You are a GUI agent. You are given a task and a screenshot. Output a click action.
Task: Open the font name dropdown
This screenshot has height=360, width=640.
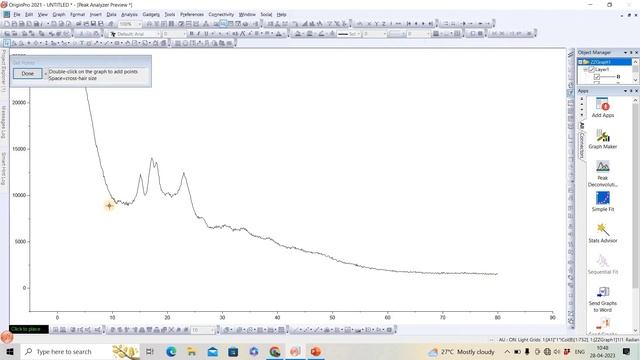click(158, 34)
